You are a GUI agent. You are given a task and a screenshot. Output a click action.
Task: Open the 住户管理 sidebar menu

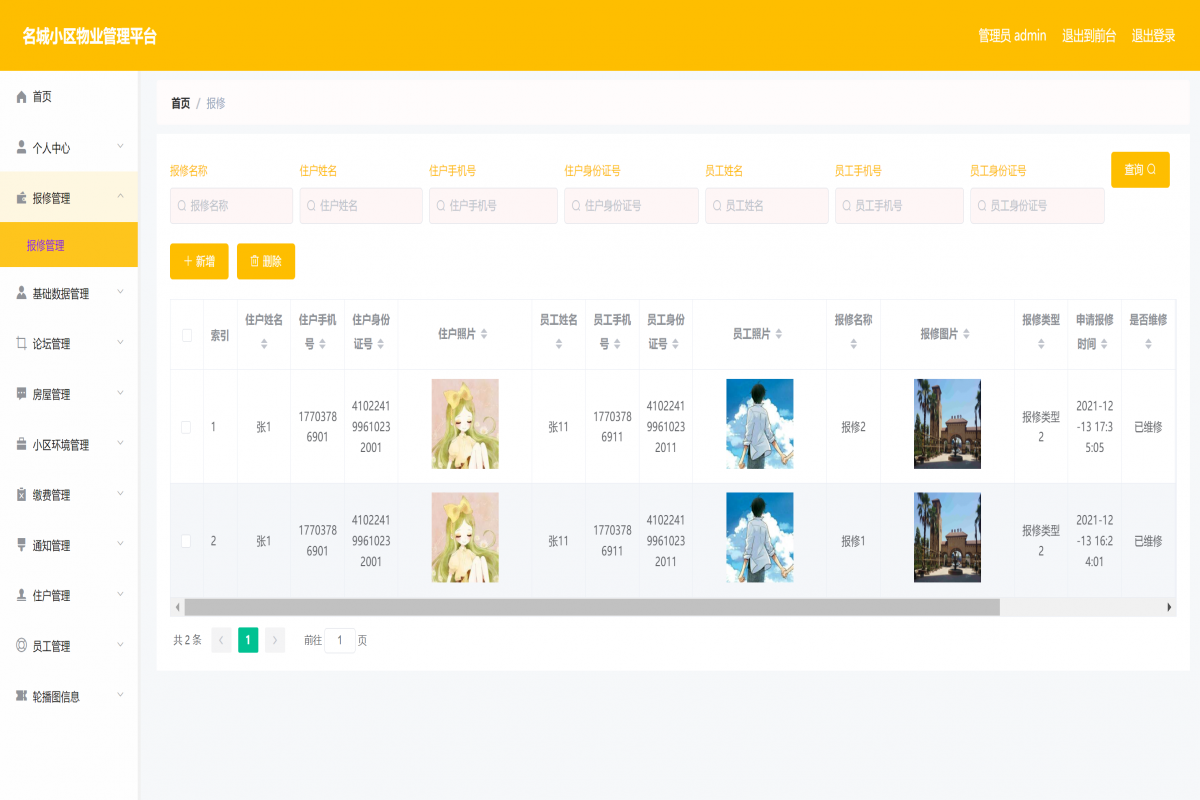52,596
